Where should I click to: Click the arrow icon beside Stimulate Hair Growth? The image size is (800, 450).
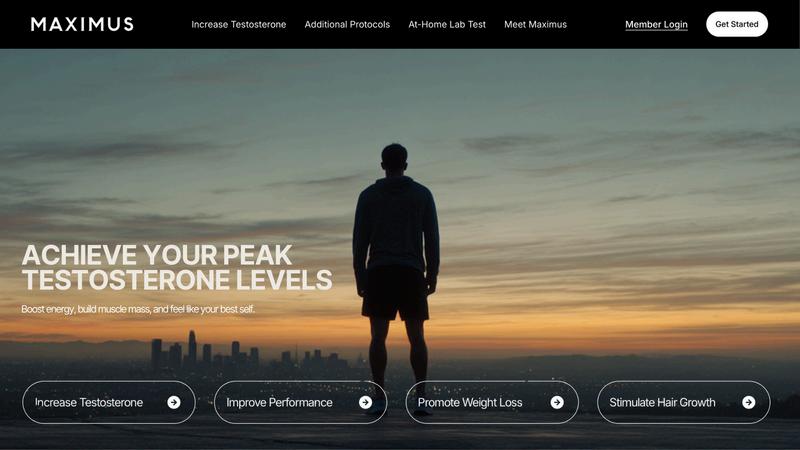[x=748, y=403]
